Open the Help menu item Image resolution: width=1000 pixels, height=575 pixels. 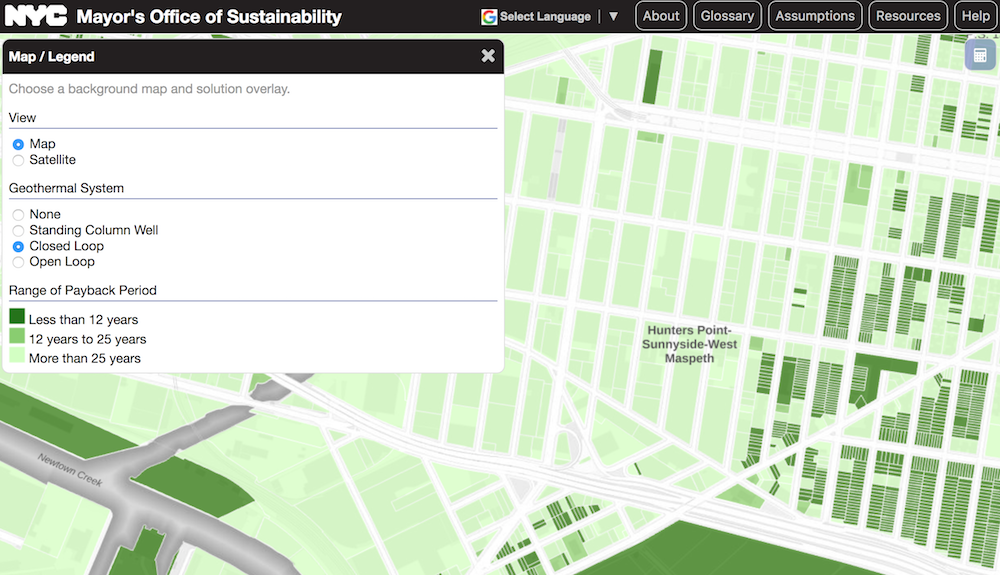pyautogui.click(x=976, y=16)
